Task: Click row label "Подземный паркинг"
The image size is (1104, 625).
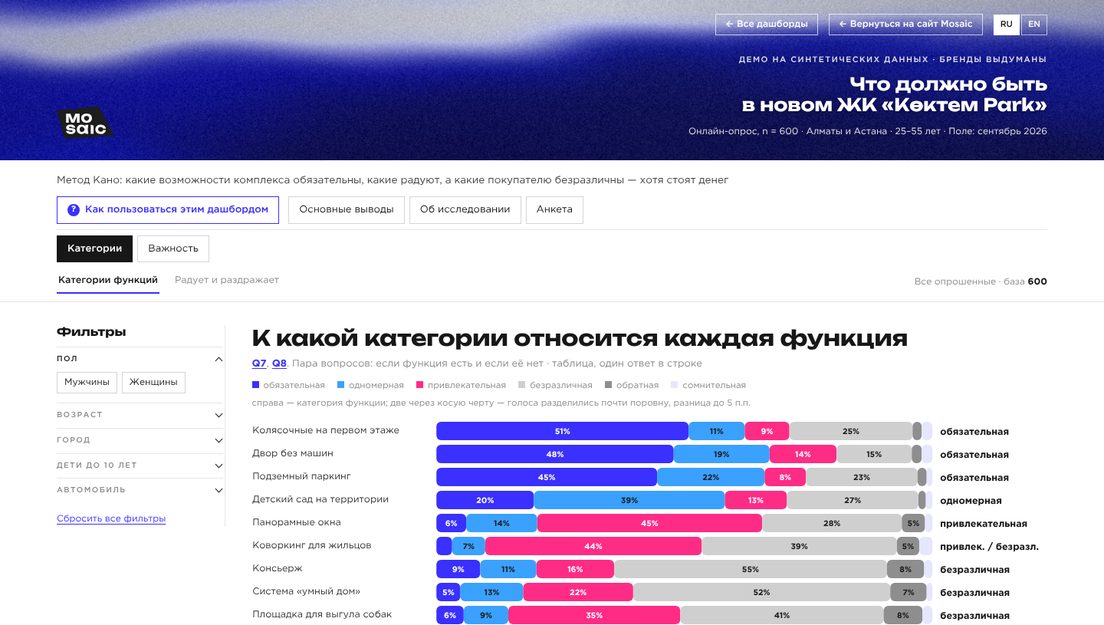Action: pyautogui.click(x=301, y=476)
